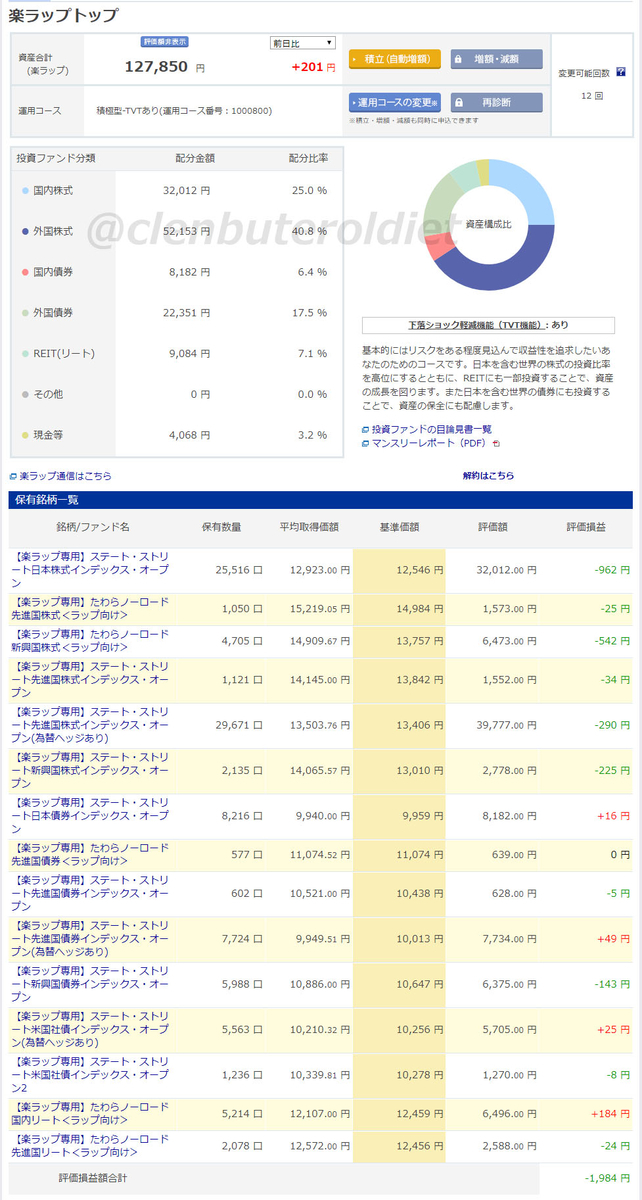
Task: Click the external-link icon beside 投資ファンドの目論見書一覧
Action: point(365,429)
